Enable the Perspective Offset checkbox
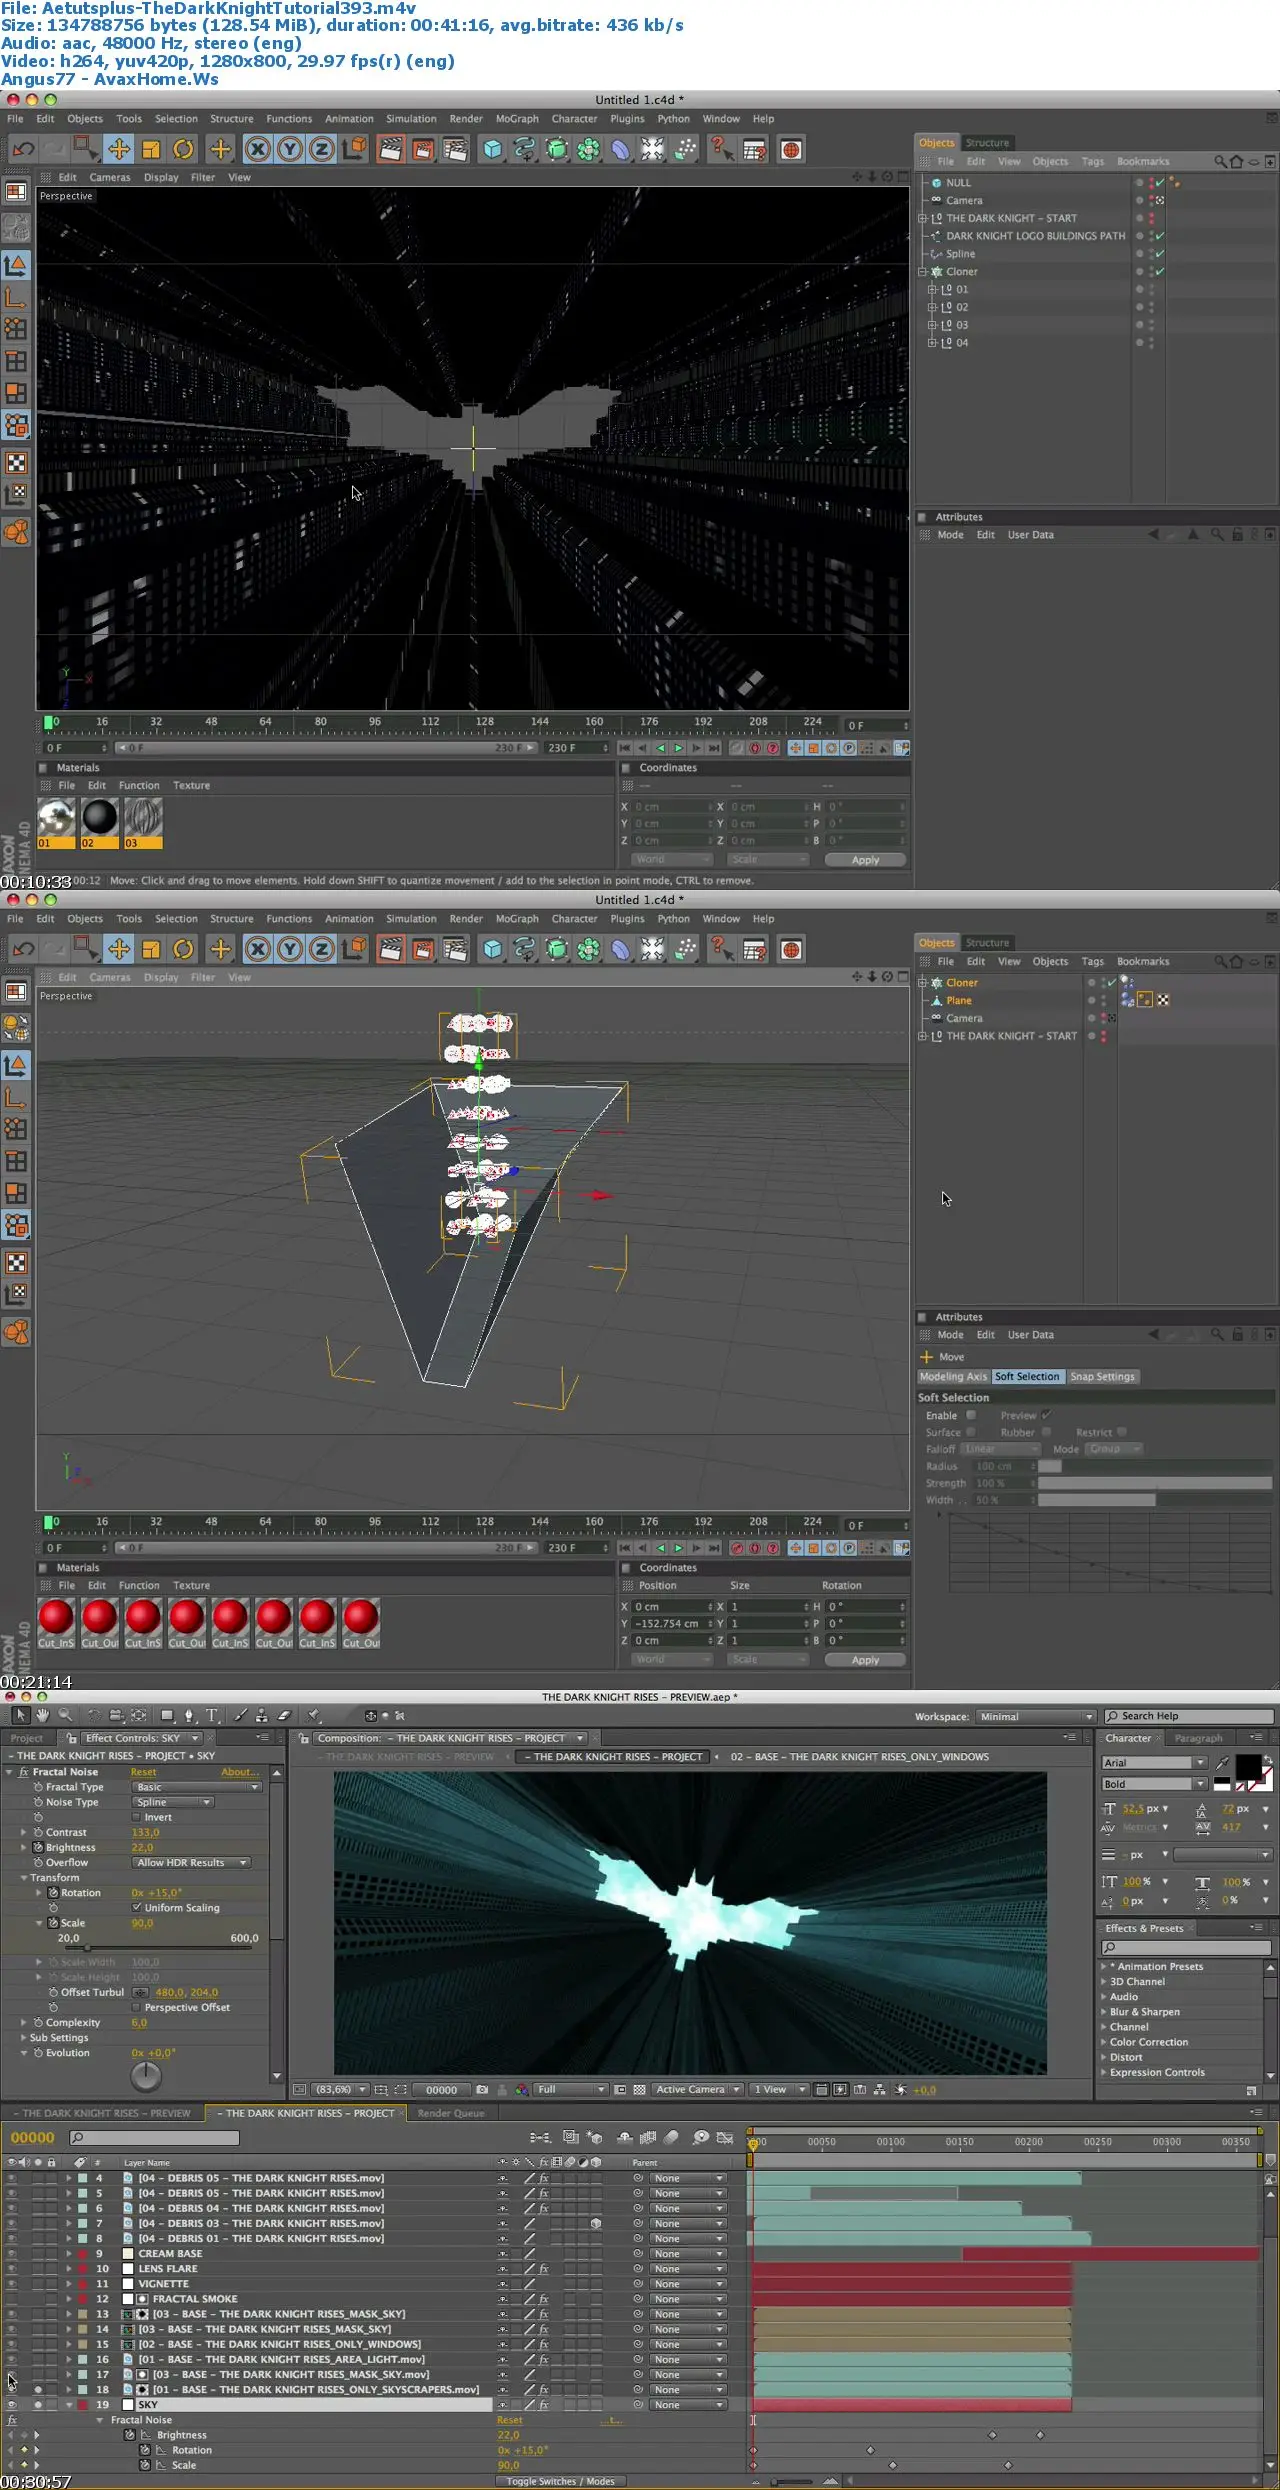This screenshot has width=1280, height=2490. click(137, 2007)
